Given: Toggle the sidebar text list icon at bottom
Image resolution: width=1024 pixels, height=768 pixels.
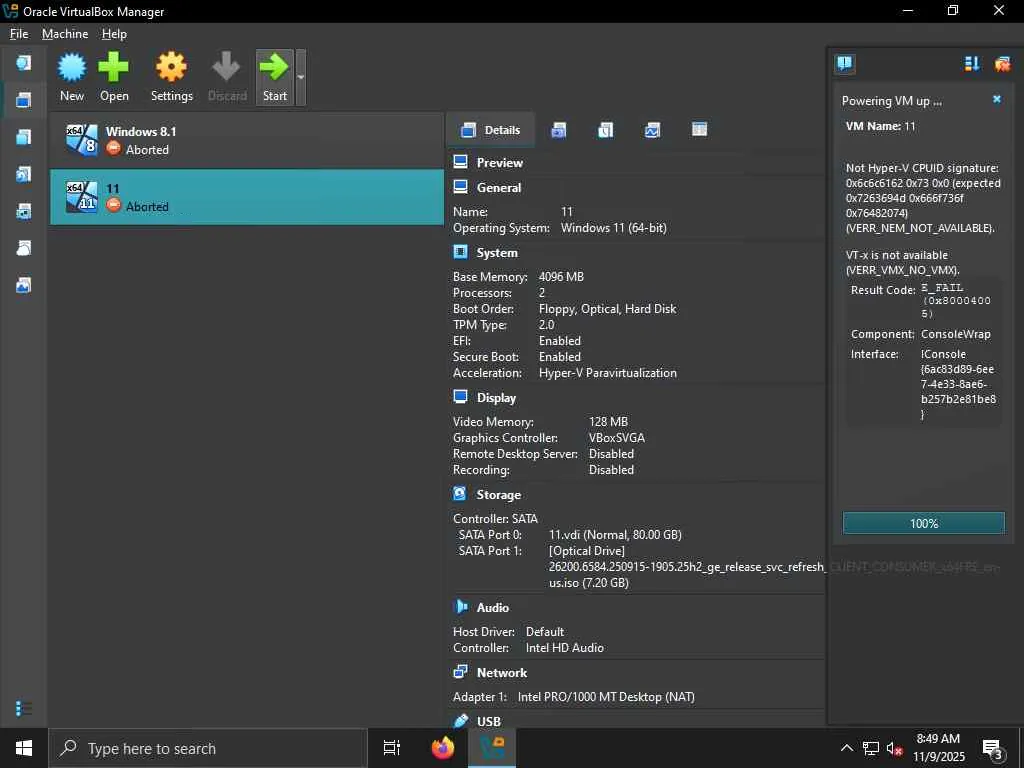Looking at the screenshot, I should (24, 708).
